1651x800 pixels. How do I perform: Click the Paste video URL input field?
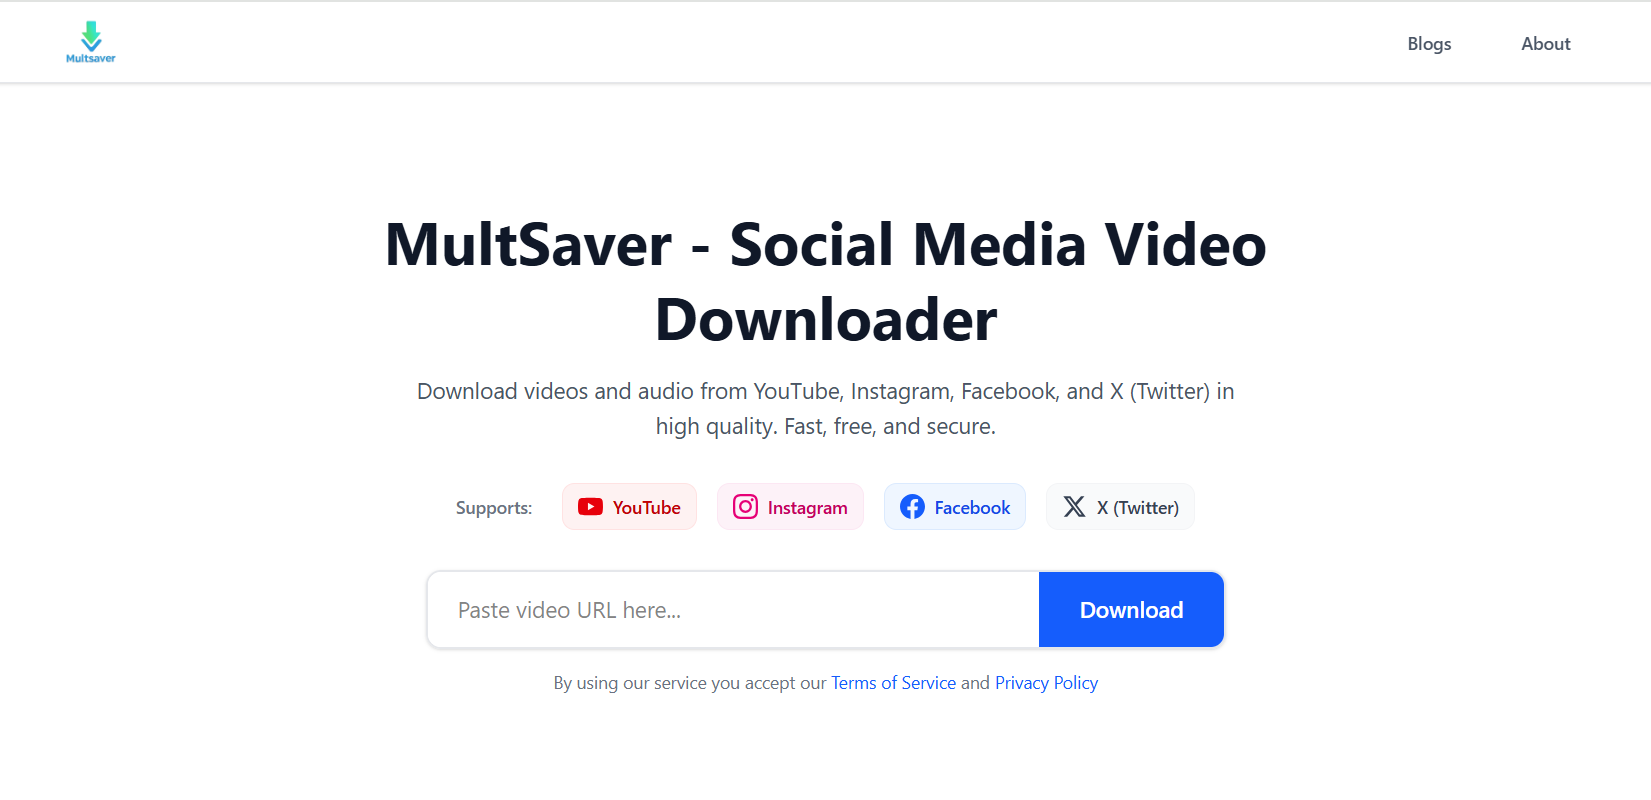733,610
